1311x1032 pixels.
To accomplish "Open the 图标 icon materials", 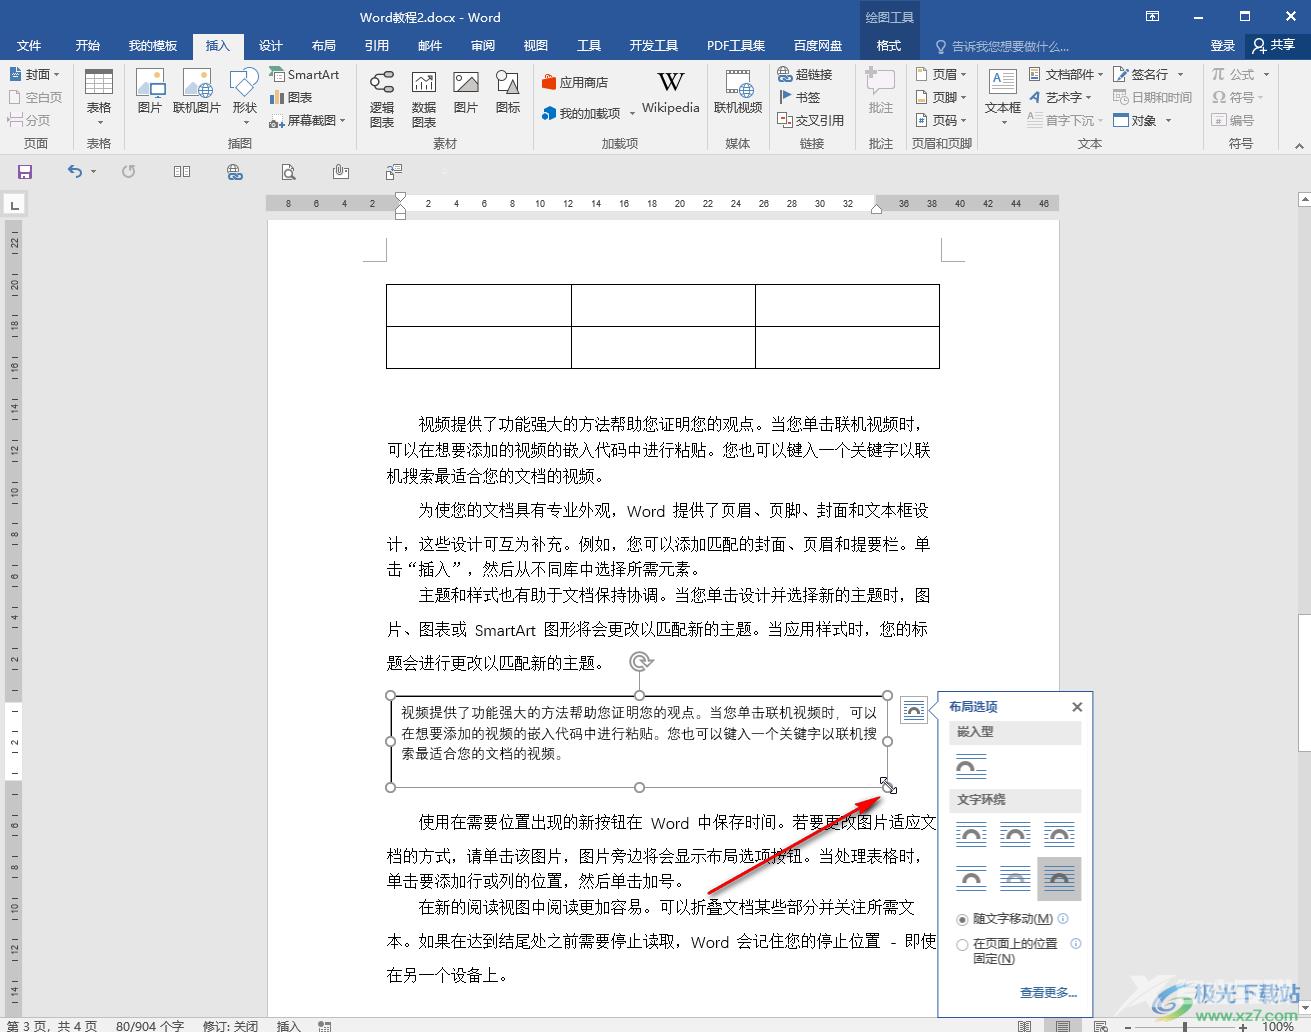I will coord(508,92).
